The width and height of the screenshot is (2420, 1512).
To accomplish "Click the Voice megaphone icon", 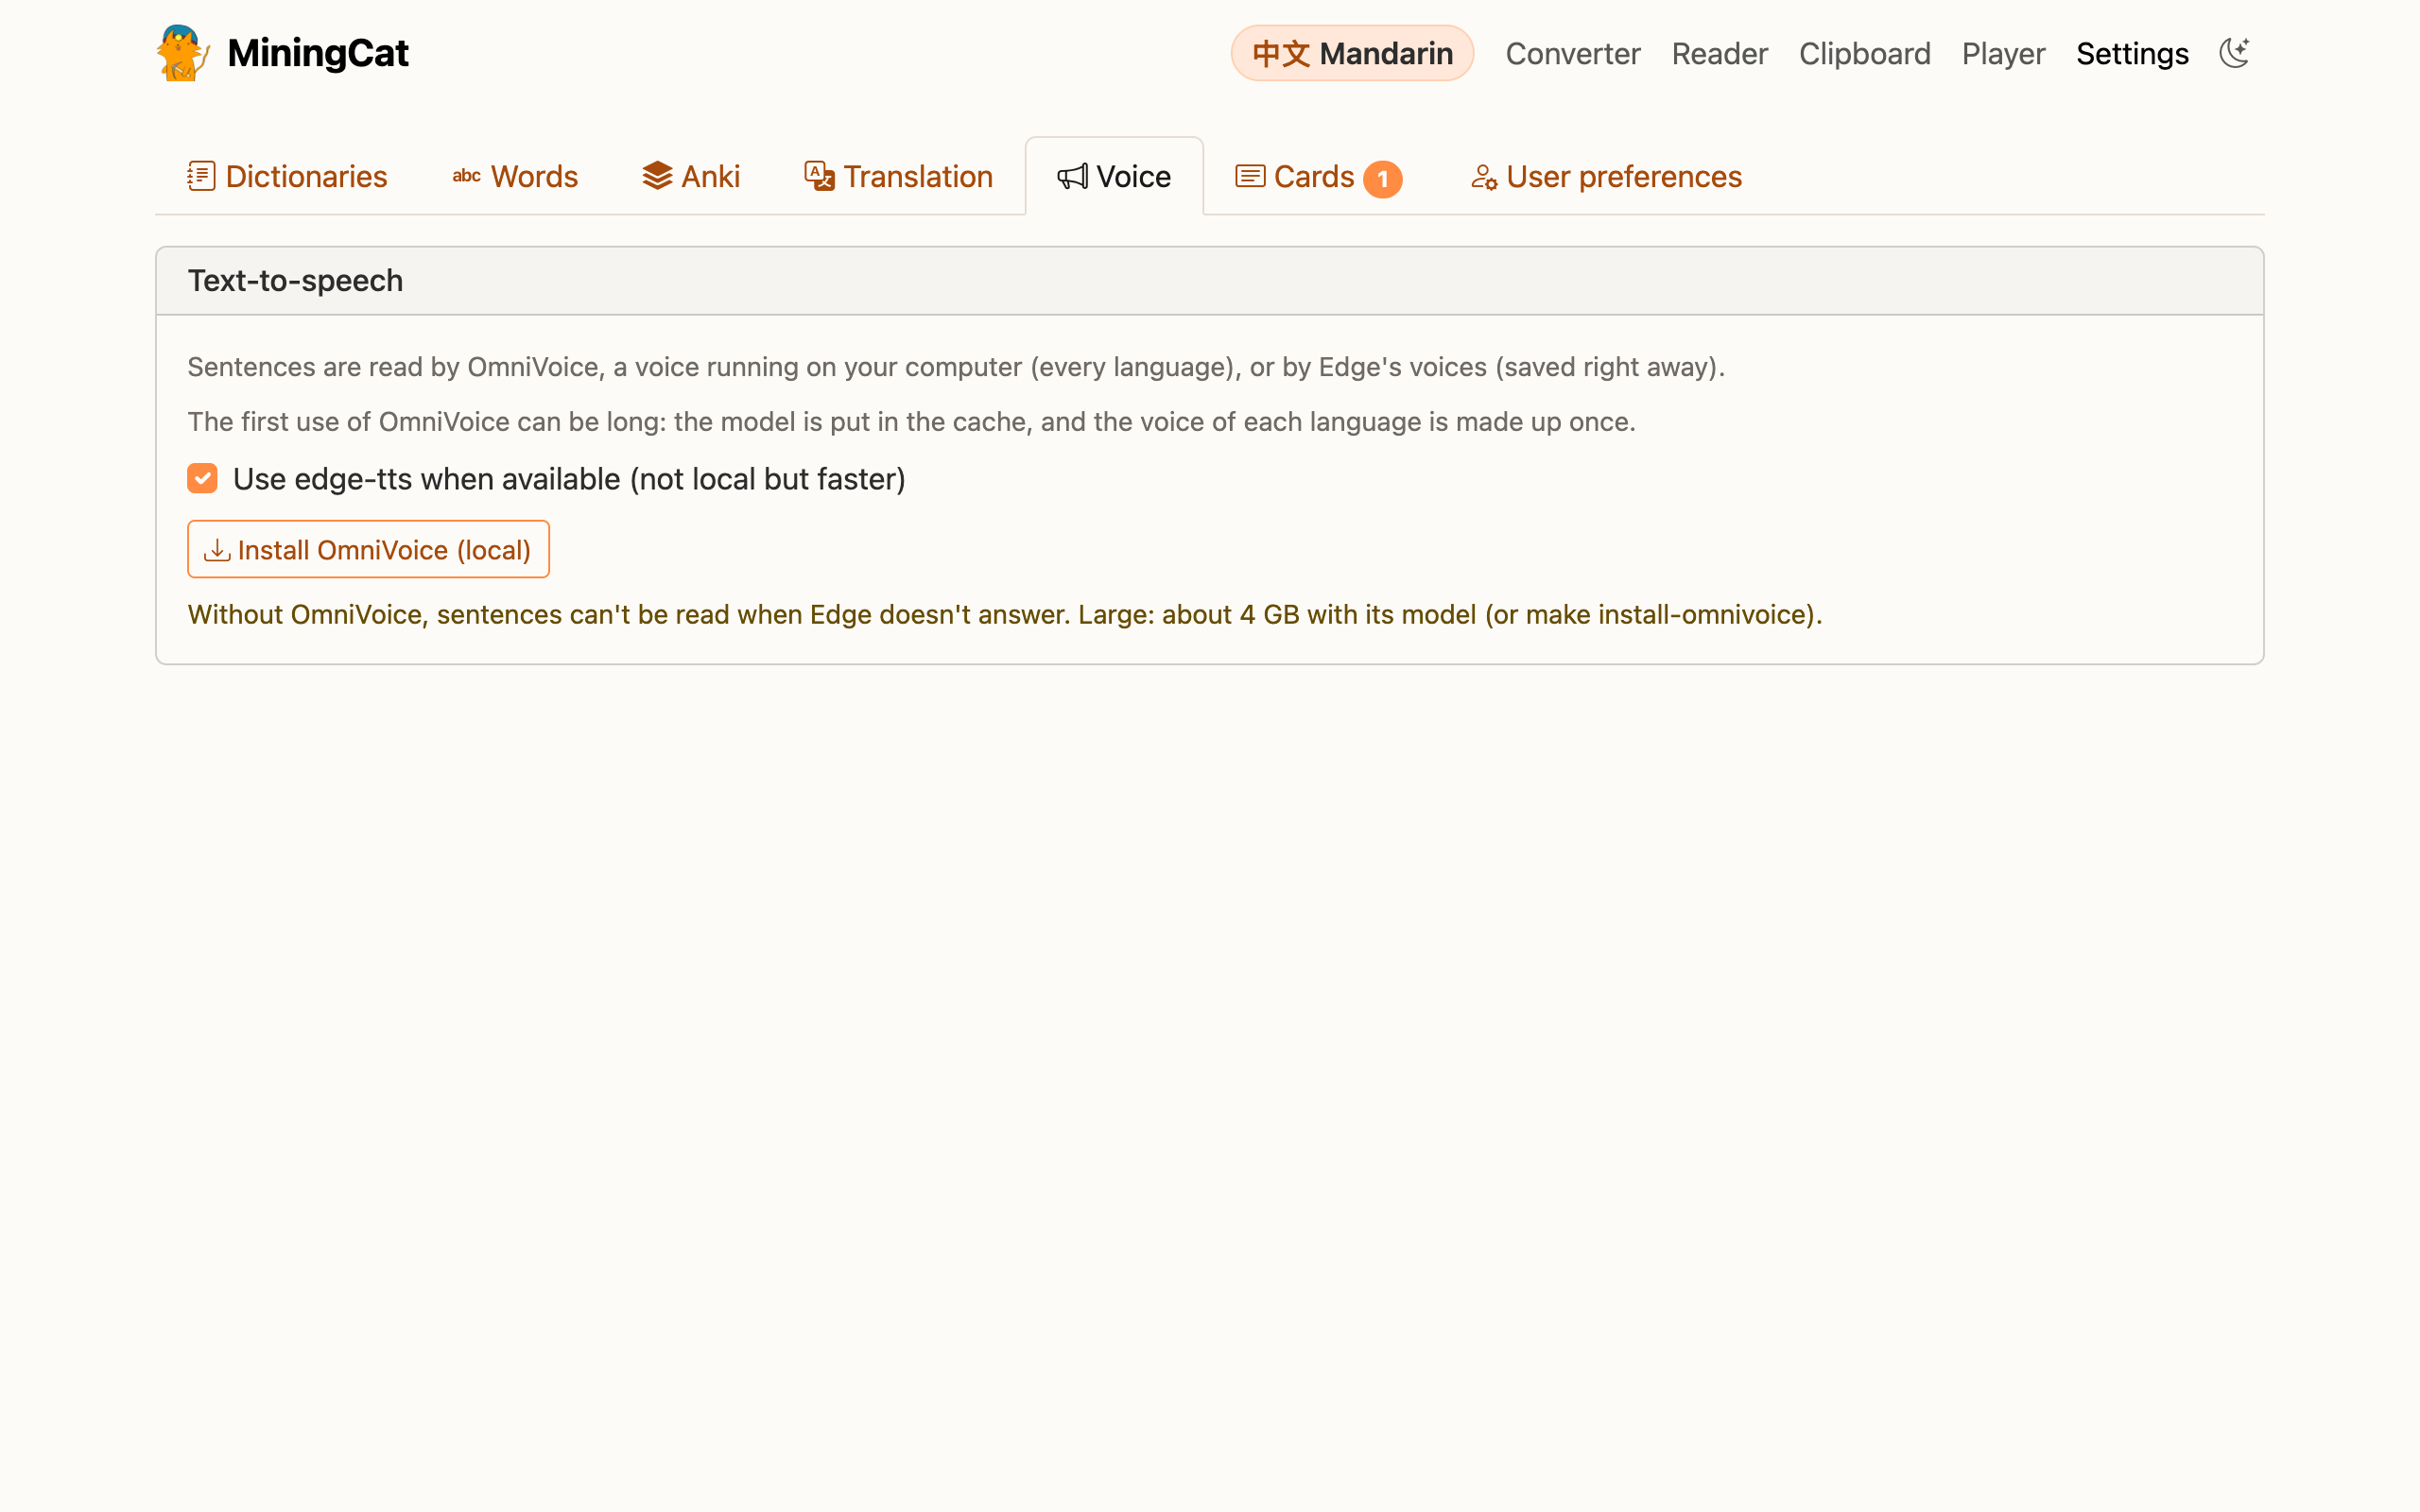I will [x=1072, y=177].
